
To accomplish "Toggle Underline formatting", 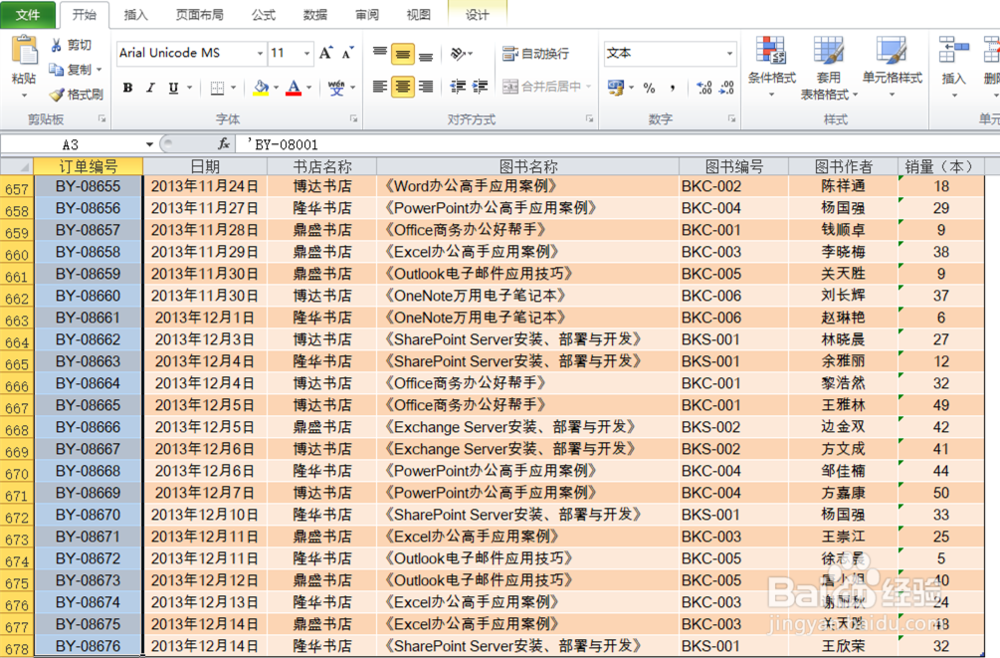I will click(173, 87).
